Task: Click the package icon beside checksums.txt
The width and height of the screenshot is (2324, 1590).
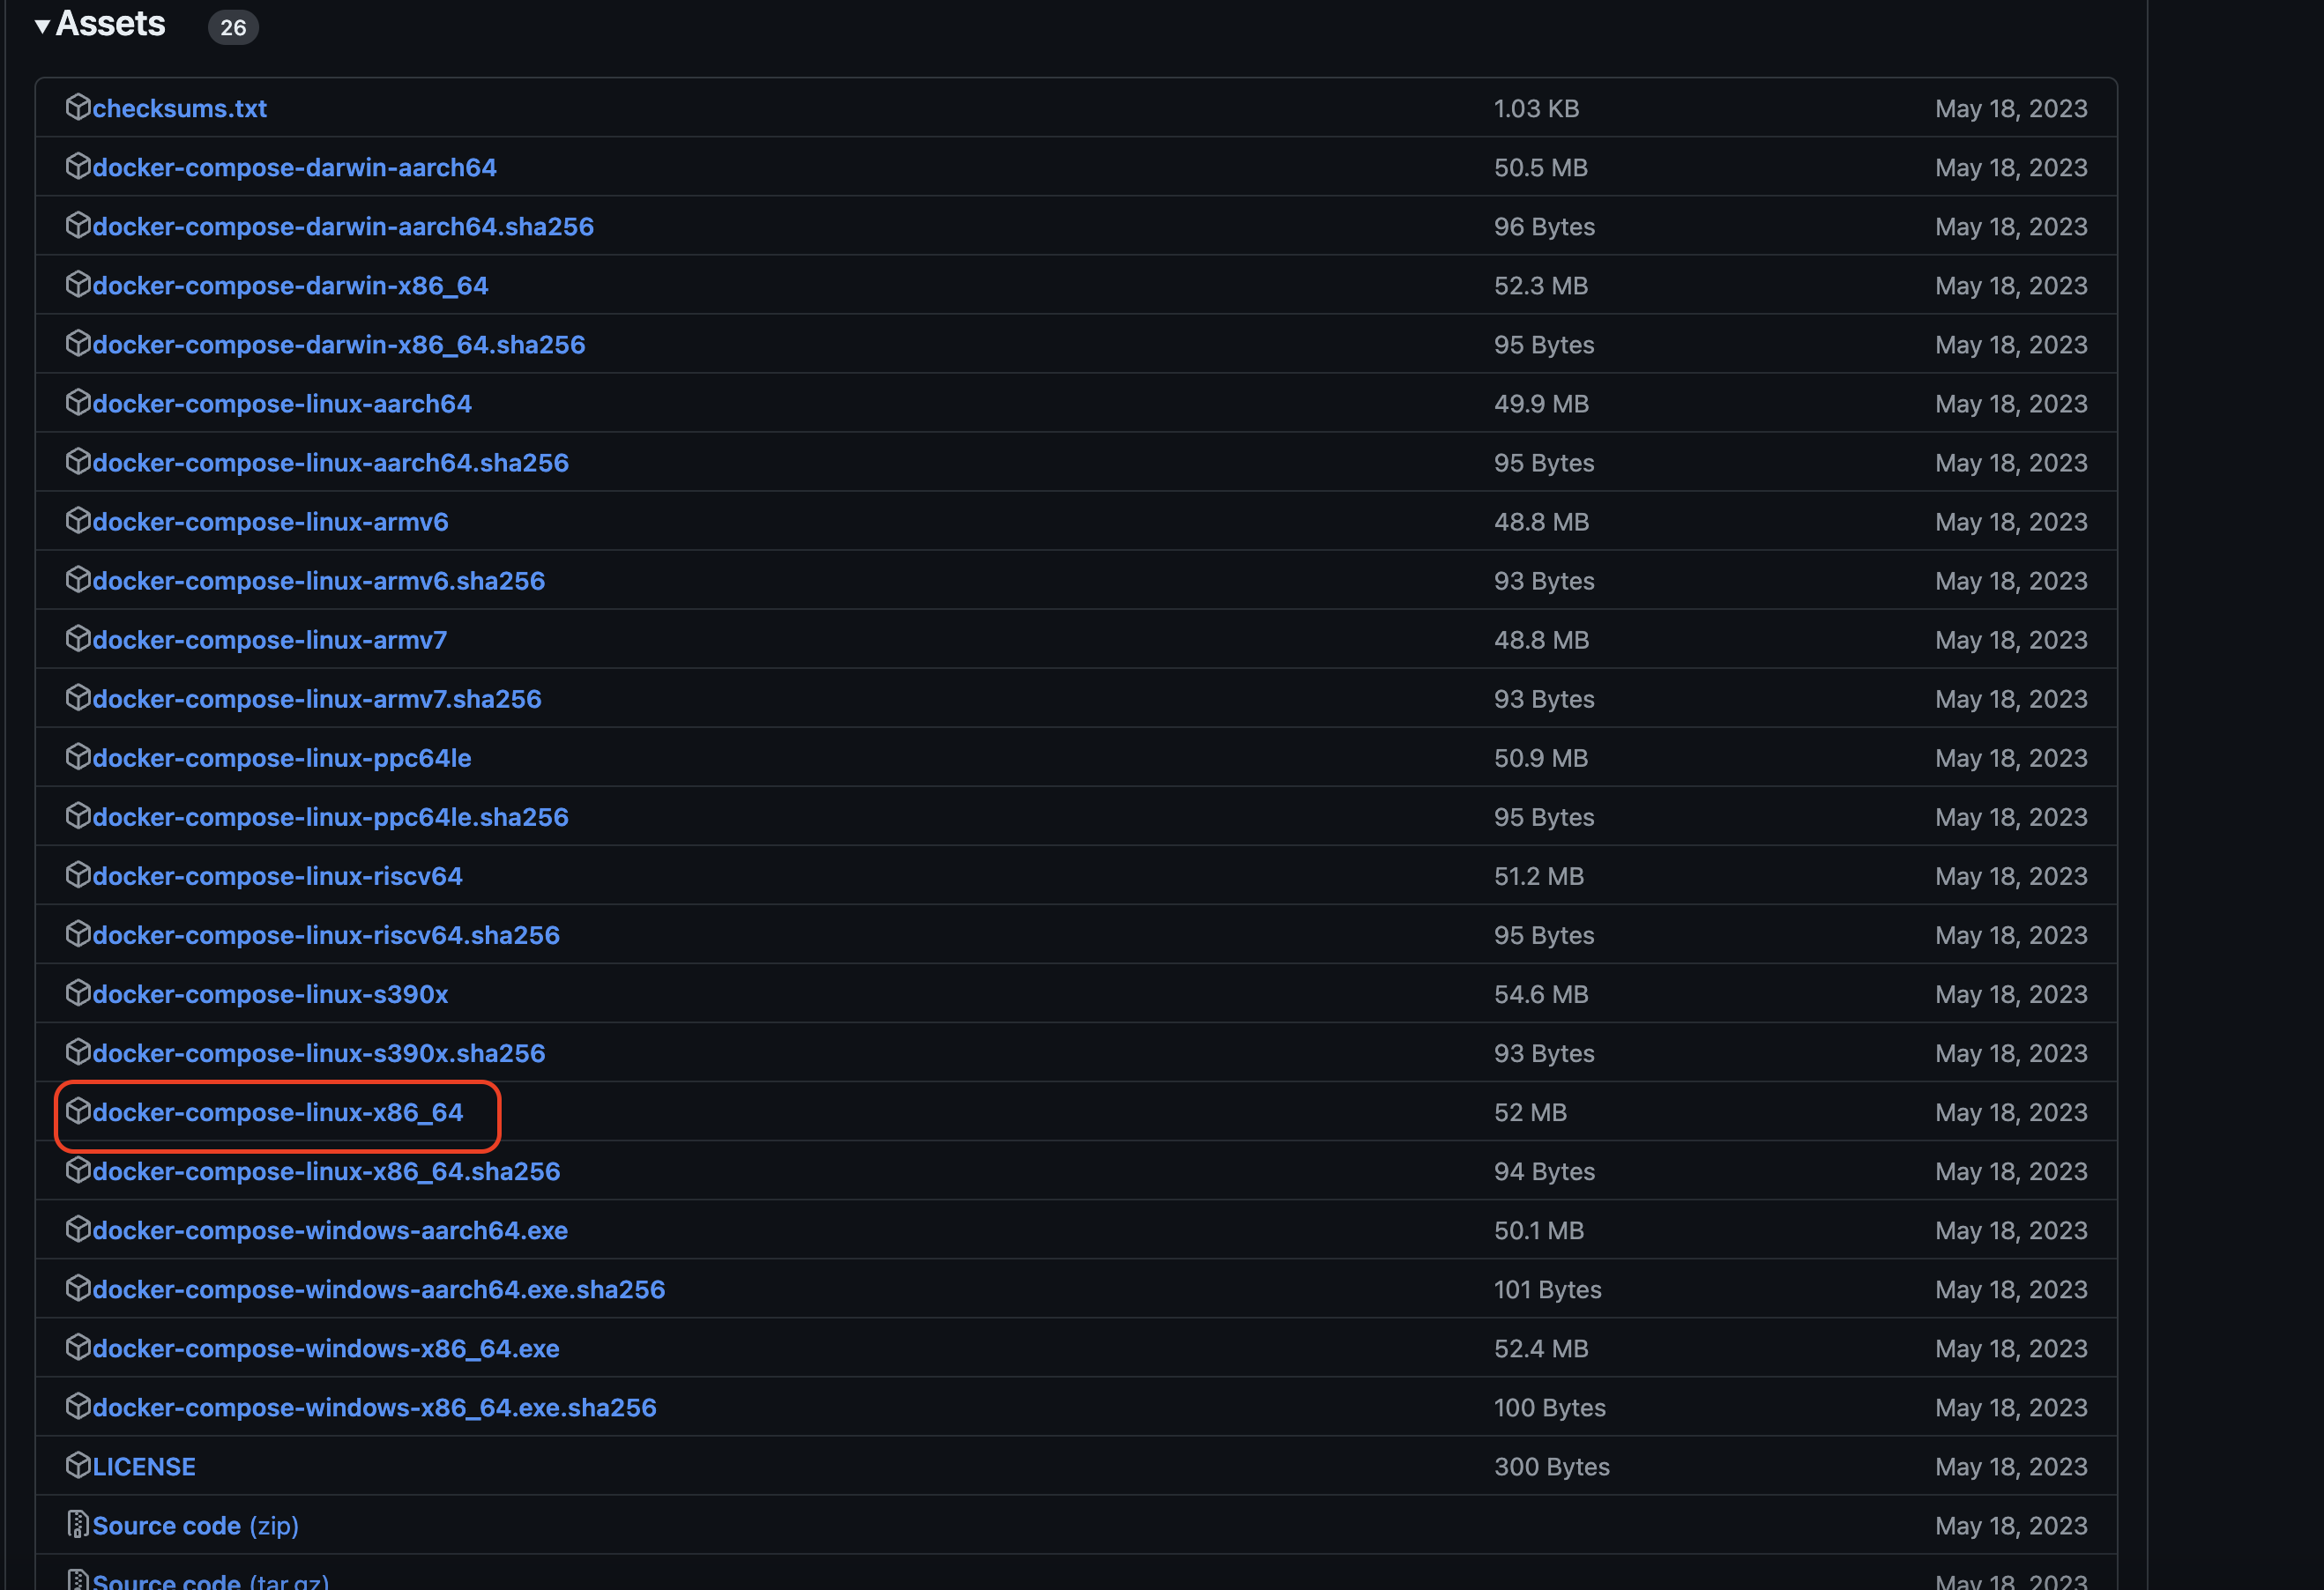Action: [78, 107]
